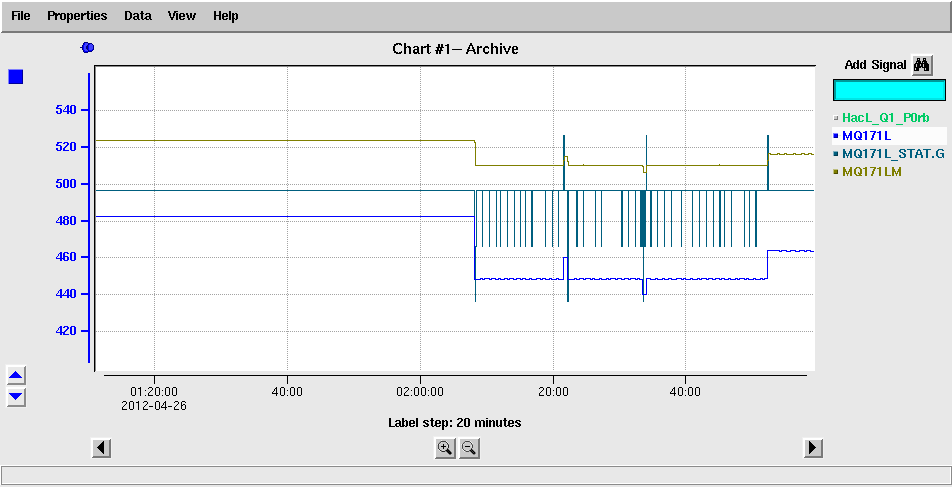This screenshot has height=487, width=952.
Task: Click the MQ171LM legend color marker
Action: click(x=836, y=172)
